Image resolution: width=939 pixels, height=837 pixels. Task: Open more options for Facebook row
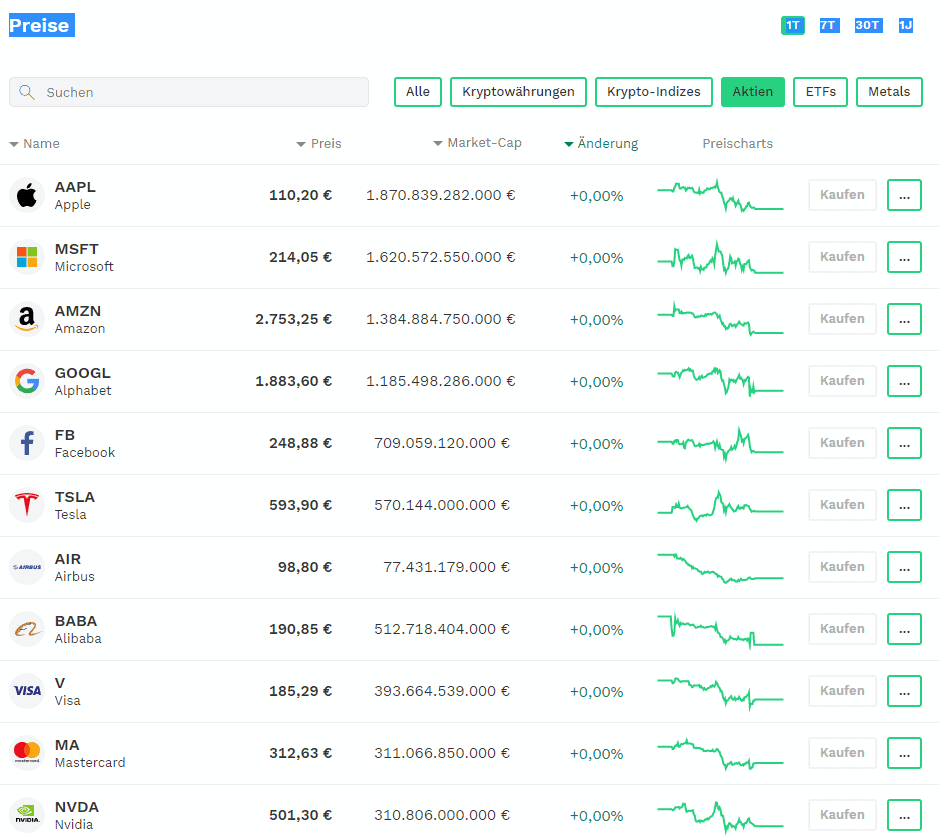tap(904, 443)
